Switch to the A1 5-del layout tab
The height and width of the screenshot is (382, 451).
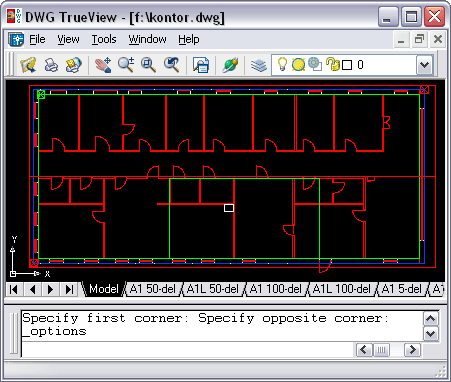pyautogui.click(x=401, y=289)
